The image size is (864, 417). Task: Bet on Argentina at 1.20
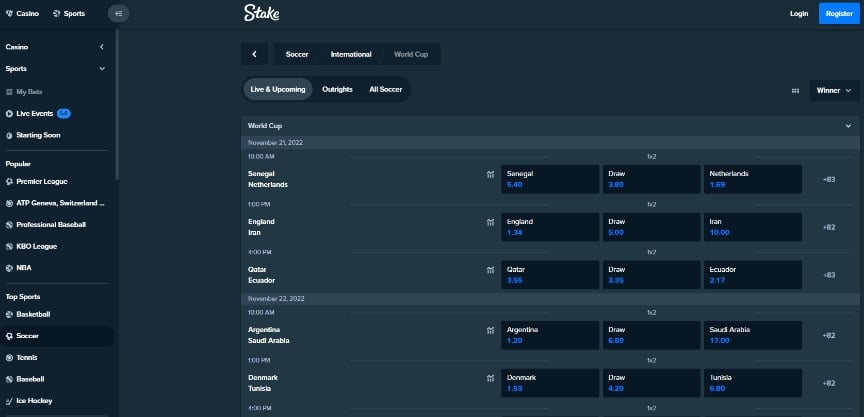(x=550, y=335)
